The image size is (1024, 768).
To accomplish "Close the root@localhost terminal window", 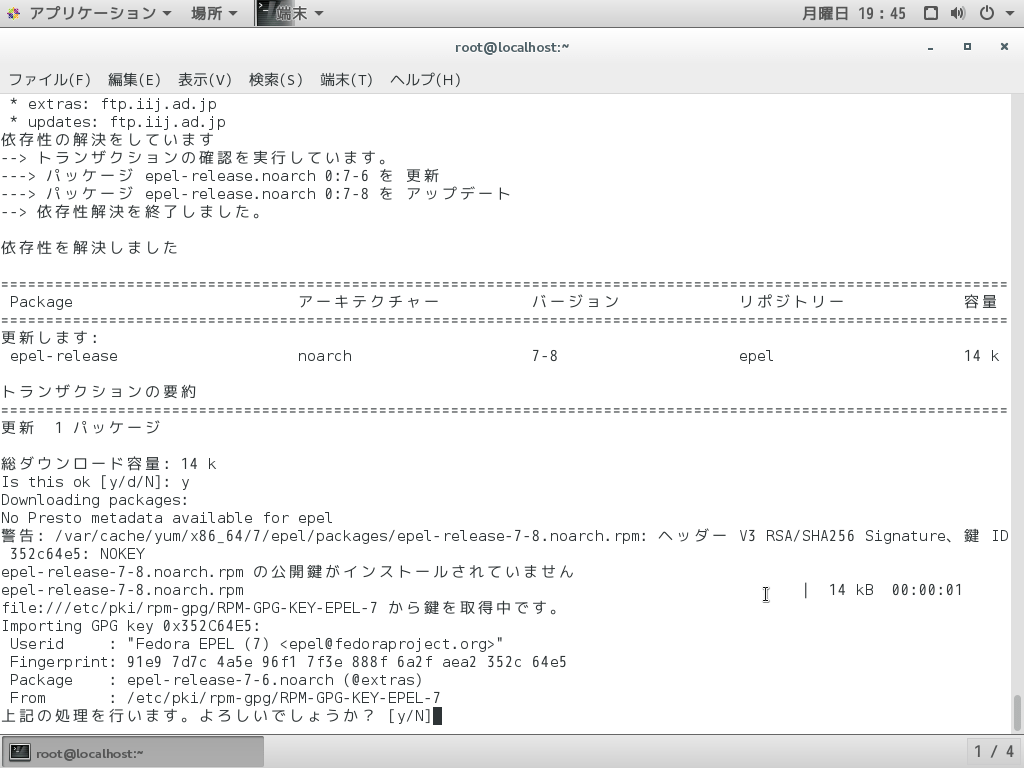I will point(1004,47).
